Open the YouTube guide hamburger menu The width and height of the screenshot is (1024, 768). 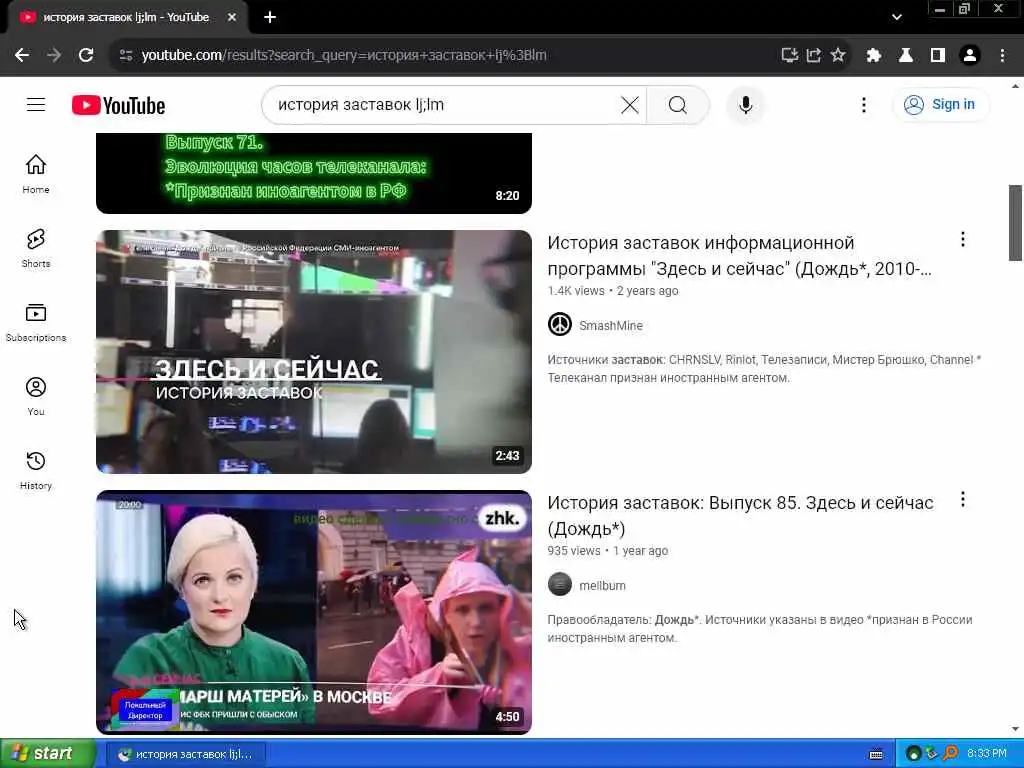click(x=36, y=104)
